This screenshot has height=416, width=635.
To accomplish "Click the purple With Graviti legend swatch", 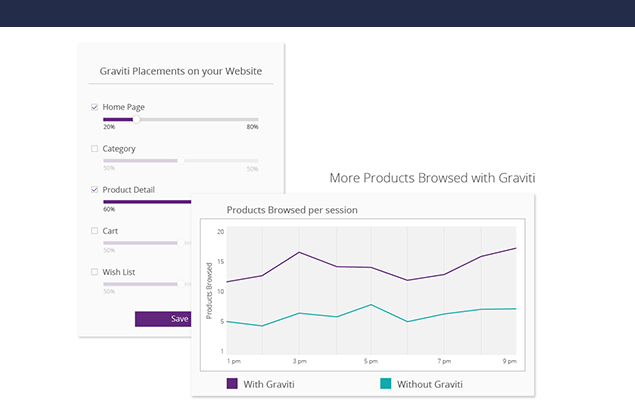I will (x=232, y=384).
